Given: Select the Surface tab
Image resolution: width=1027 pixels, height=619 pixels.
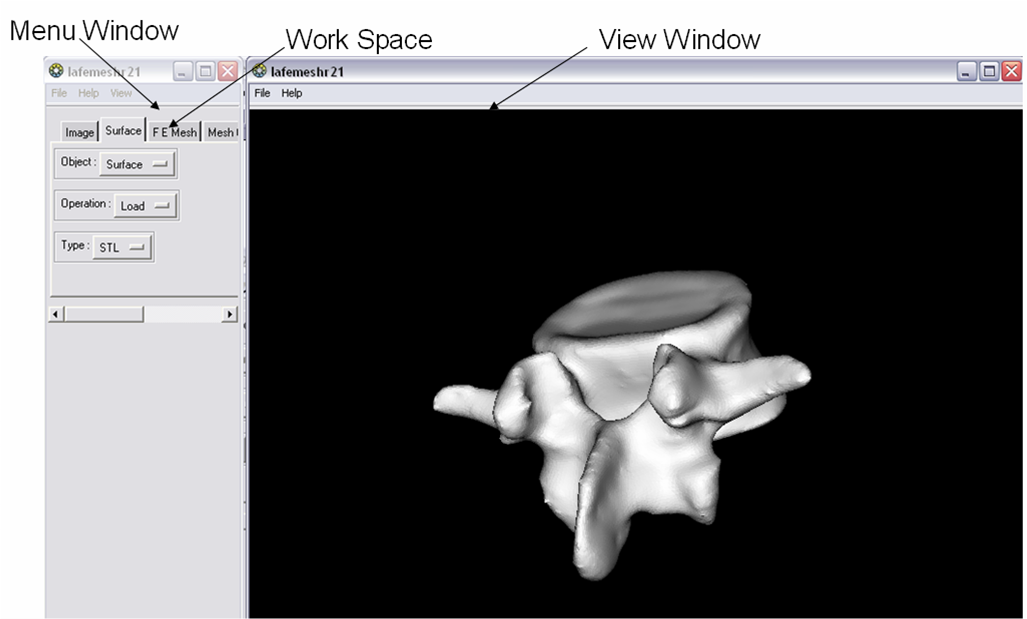Looking at the screenshot, I should point(123,131).
